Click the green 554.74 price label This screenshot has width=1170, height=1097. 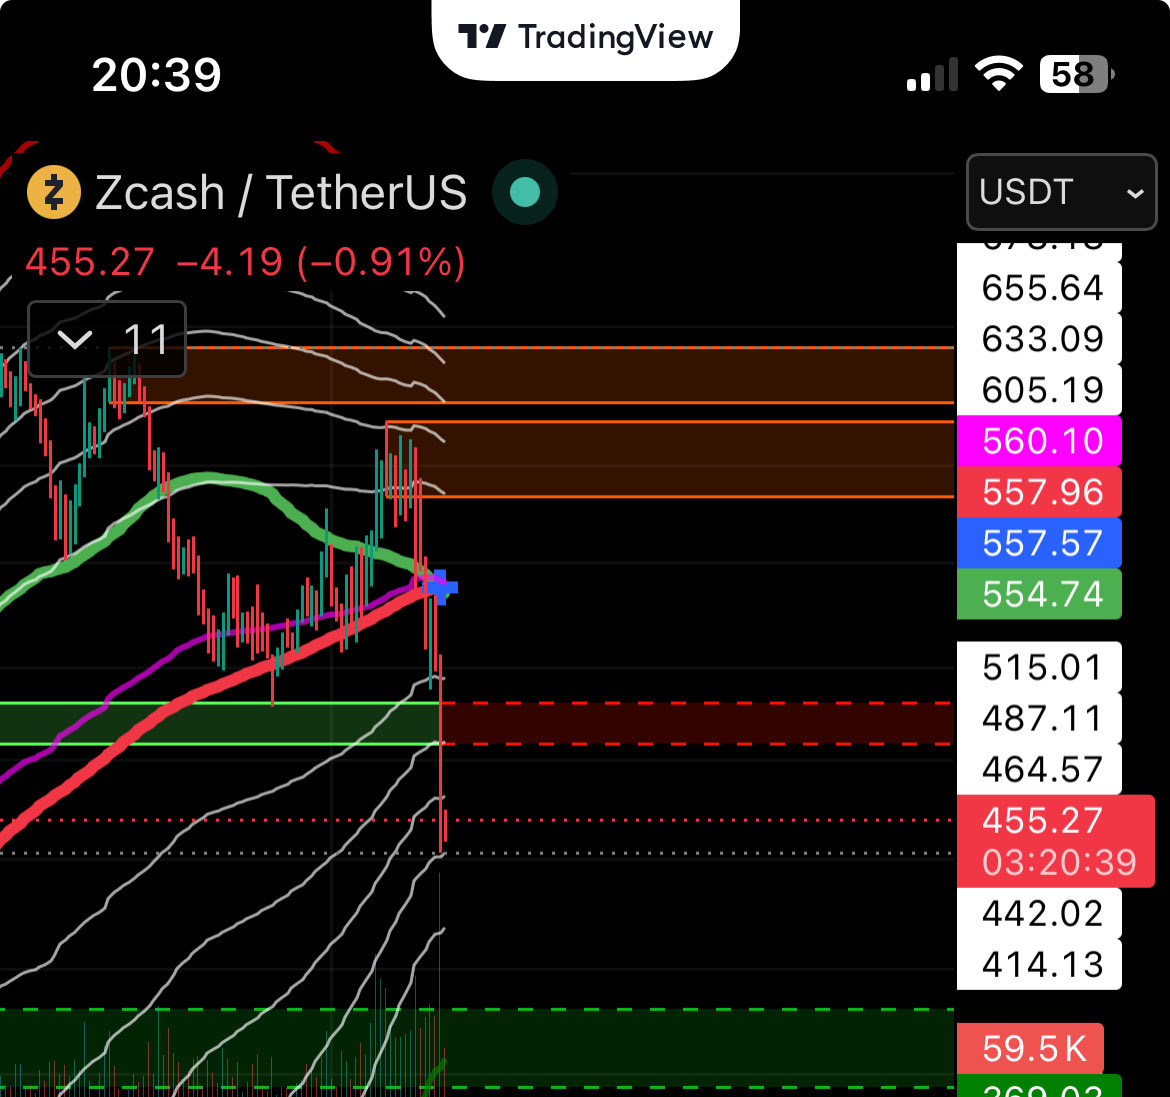1039,594
